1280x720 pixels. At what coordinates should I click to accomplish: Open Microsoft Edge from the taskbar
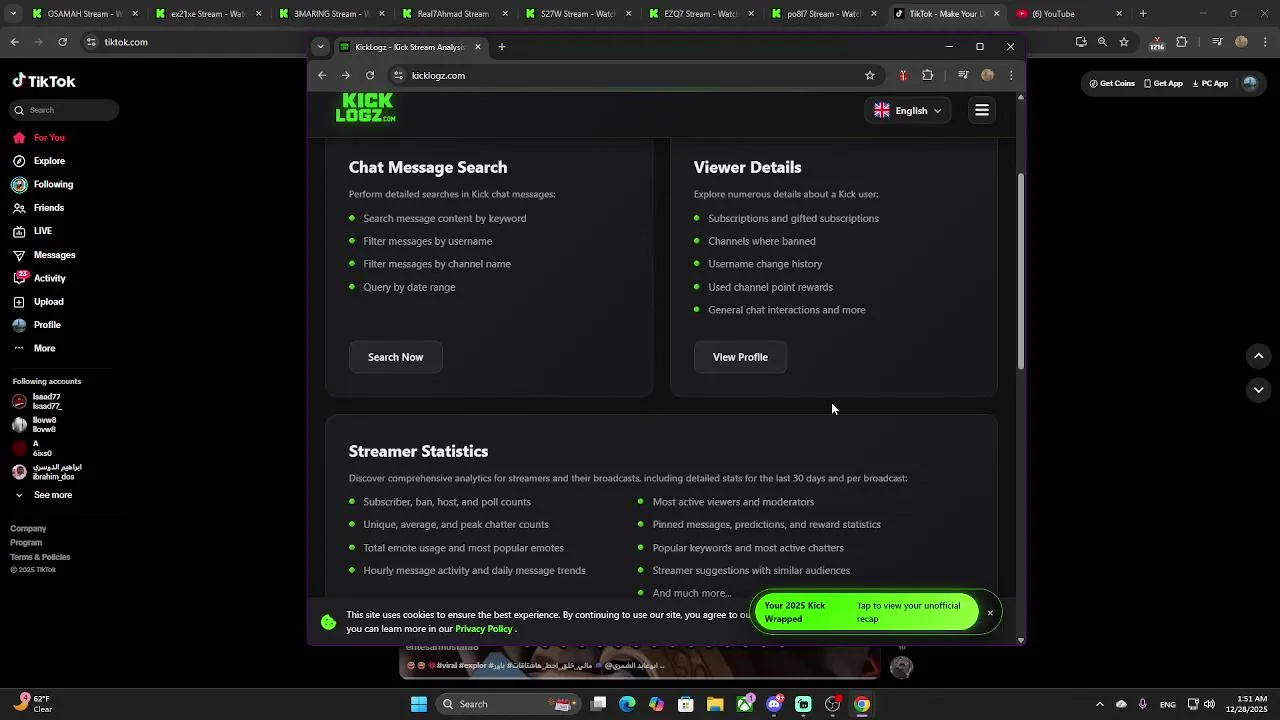click(x=627, y=704)
